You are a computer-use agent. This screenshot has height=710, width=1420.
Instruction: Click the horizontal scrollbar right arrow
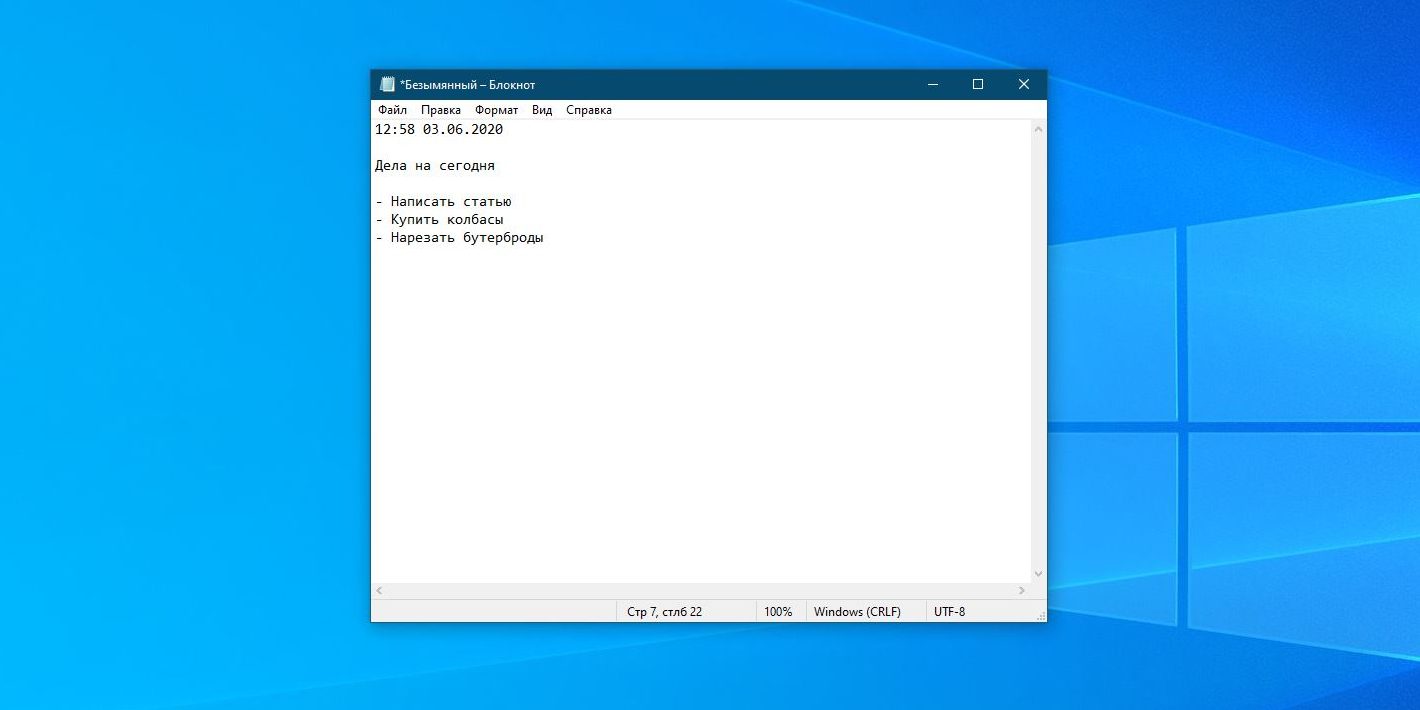click(x=1022, y=591)
